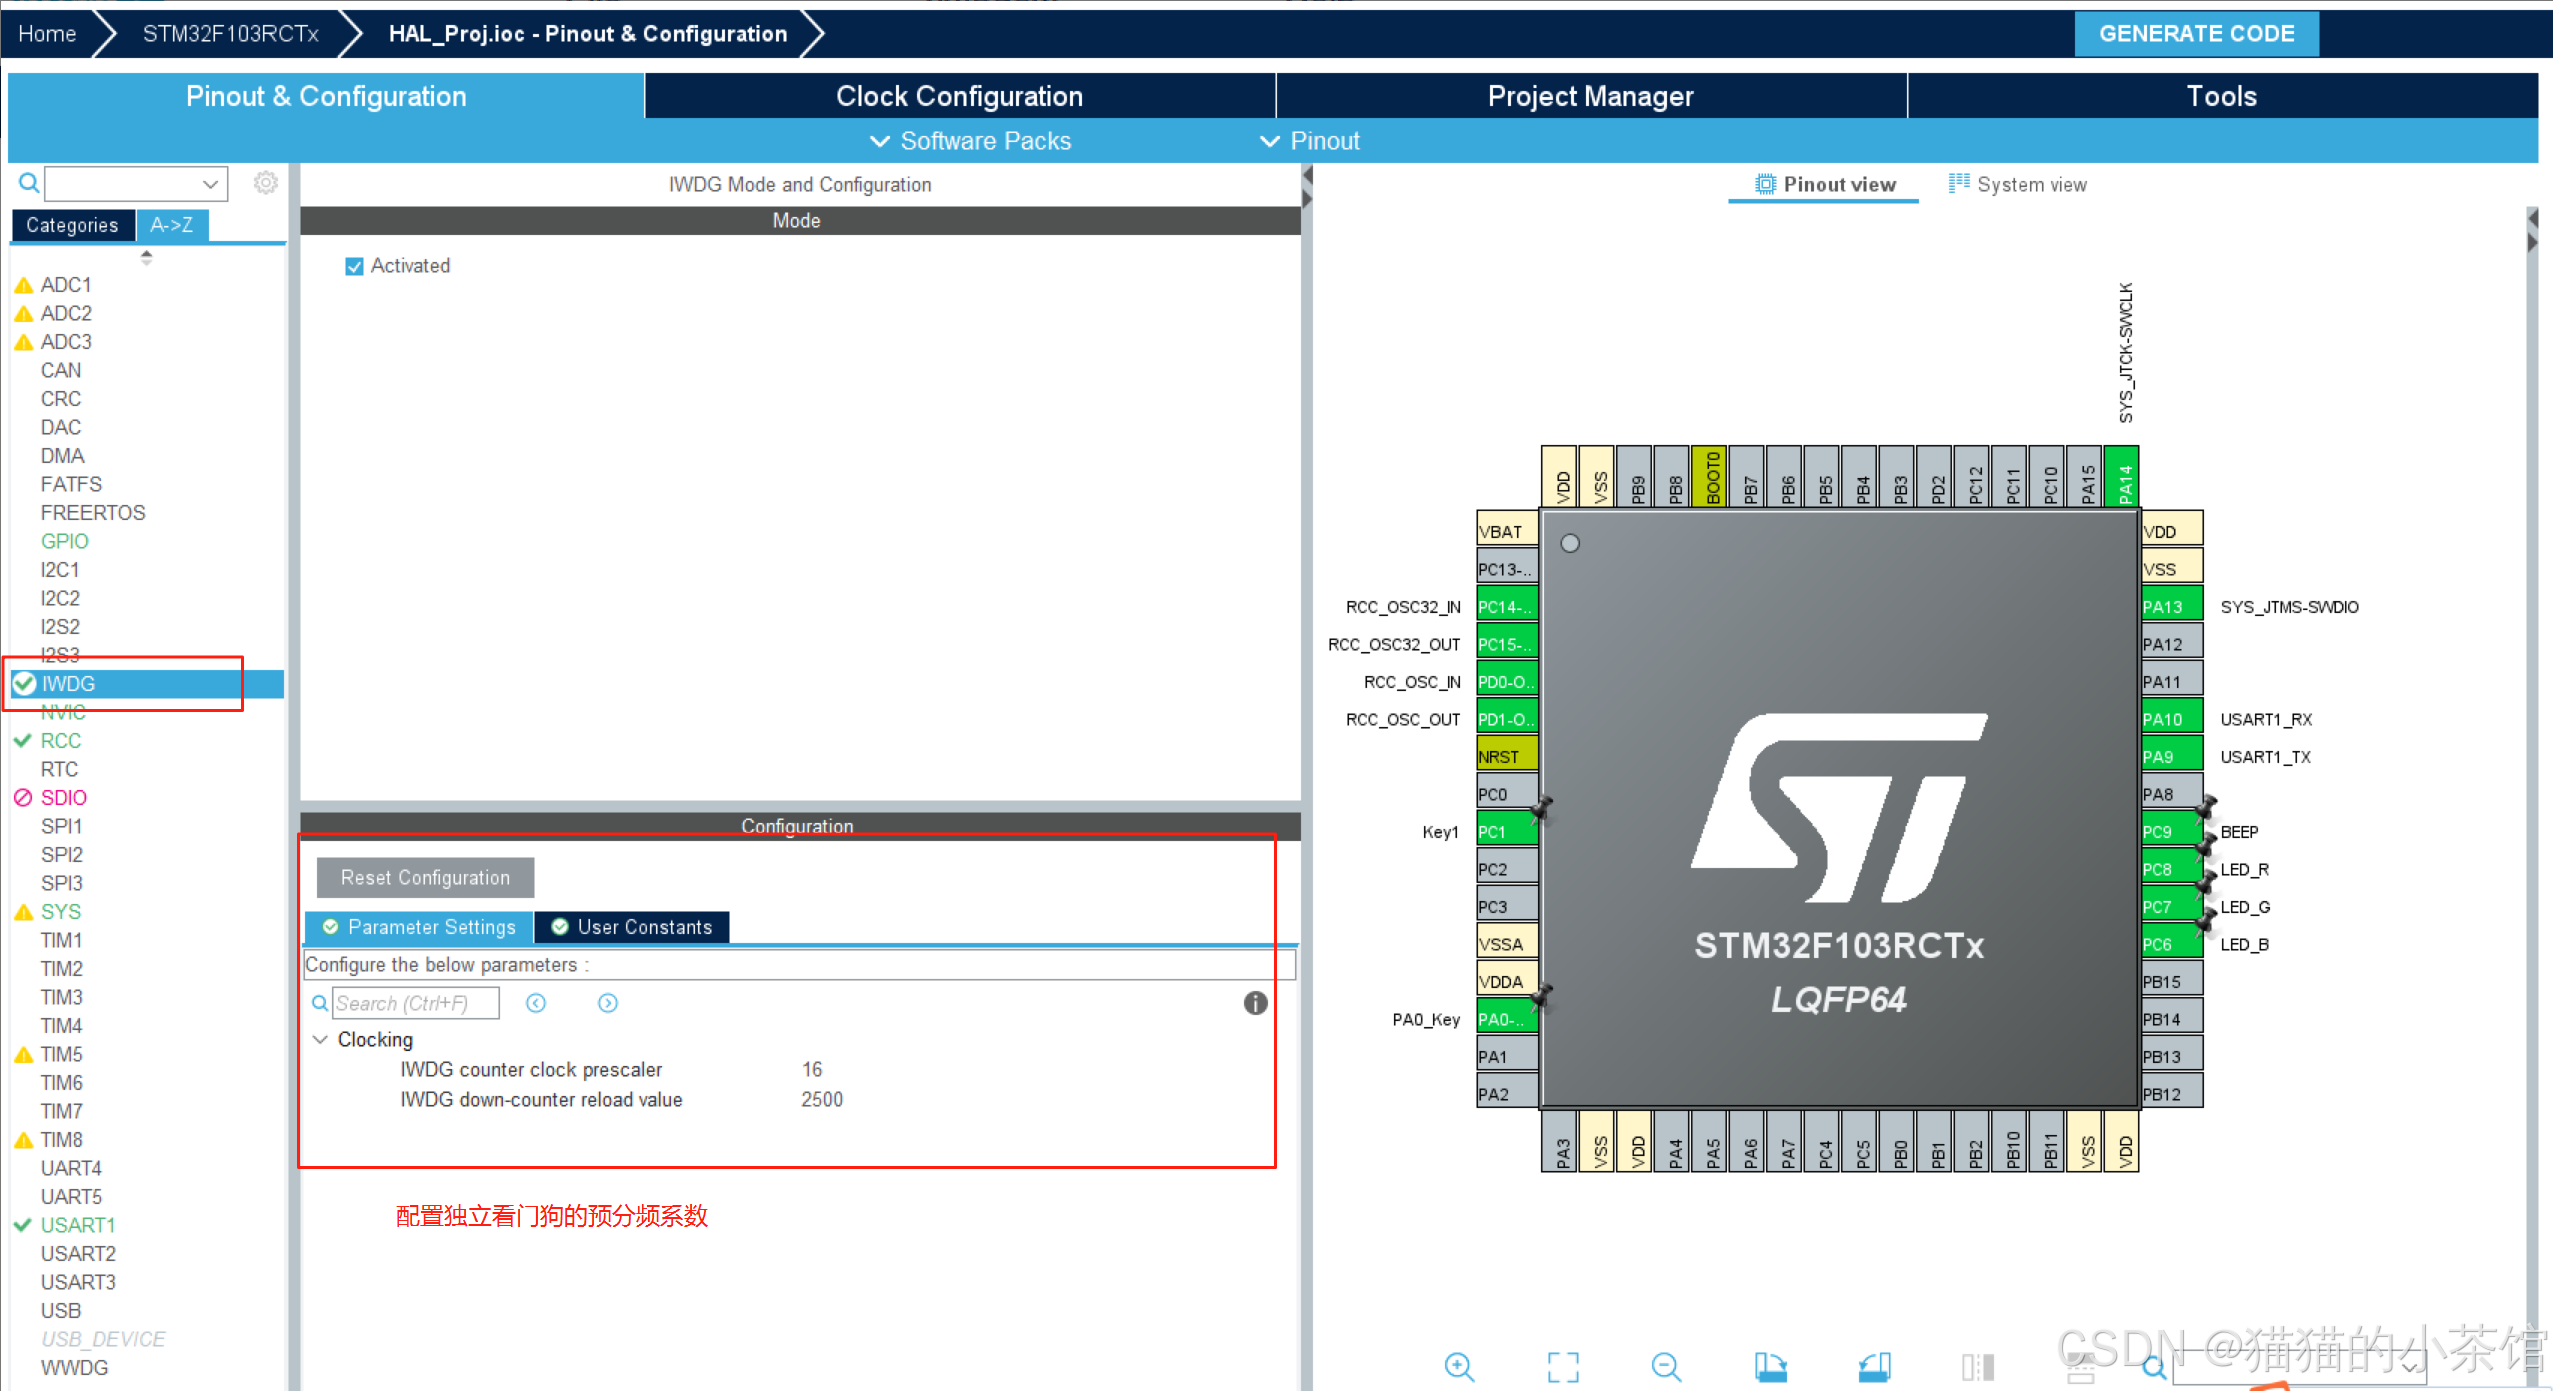Click the RCC green checkmark icon
This screenshot has width=2553, height=1391.
(23, 741)
